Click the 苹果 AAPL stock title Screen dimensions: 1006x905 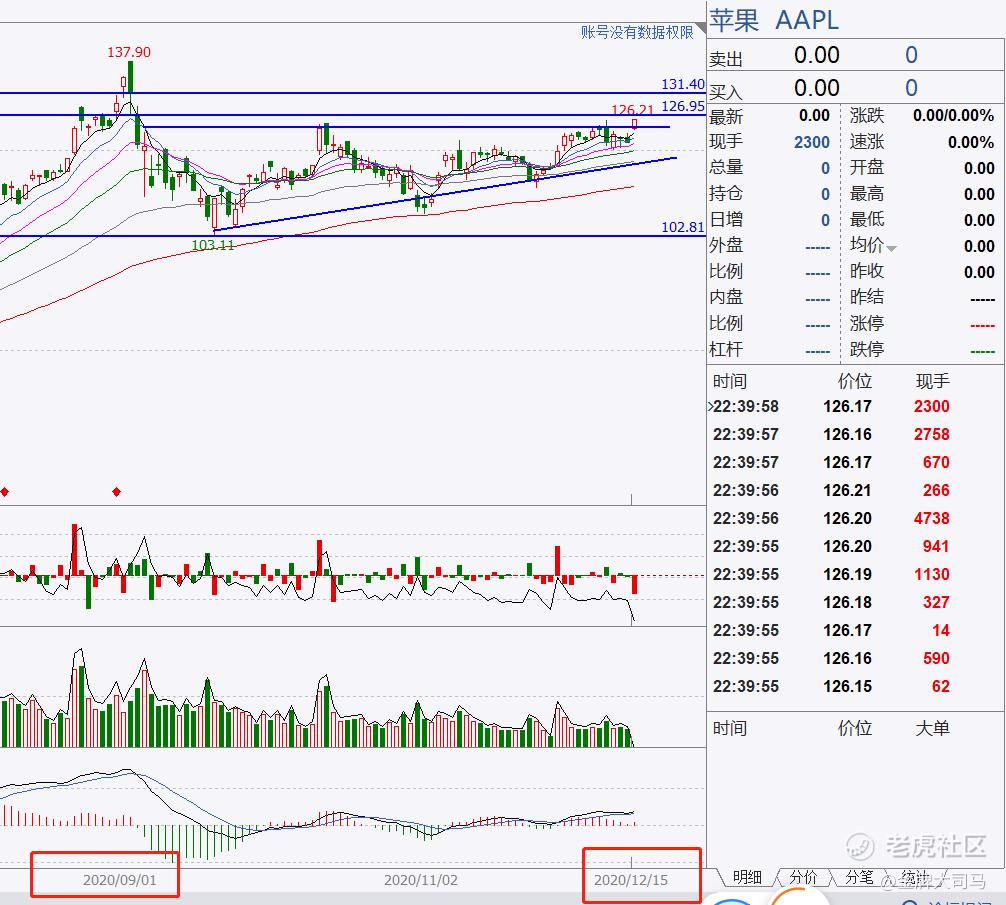tap(775, 19)
